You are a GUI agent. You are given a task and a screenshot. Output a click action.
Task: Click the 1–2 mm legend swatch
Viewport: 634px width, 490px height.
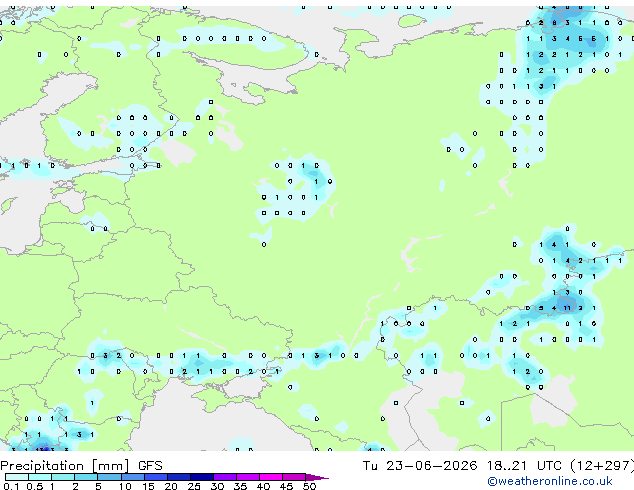click(x=63, y=477)
